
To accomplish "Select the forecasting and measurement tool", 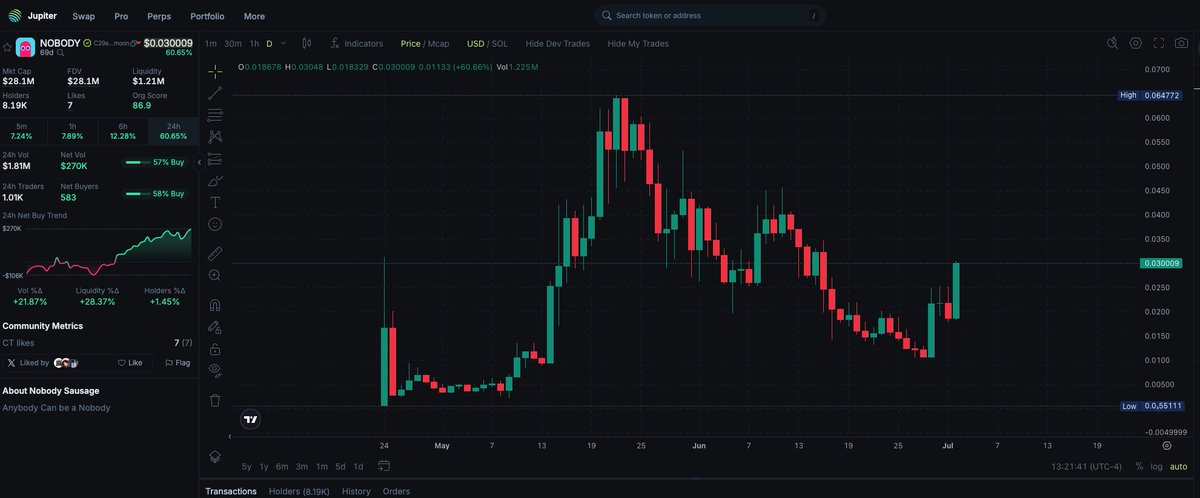I will click(x=215, y=158).
